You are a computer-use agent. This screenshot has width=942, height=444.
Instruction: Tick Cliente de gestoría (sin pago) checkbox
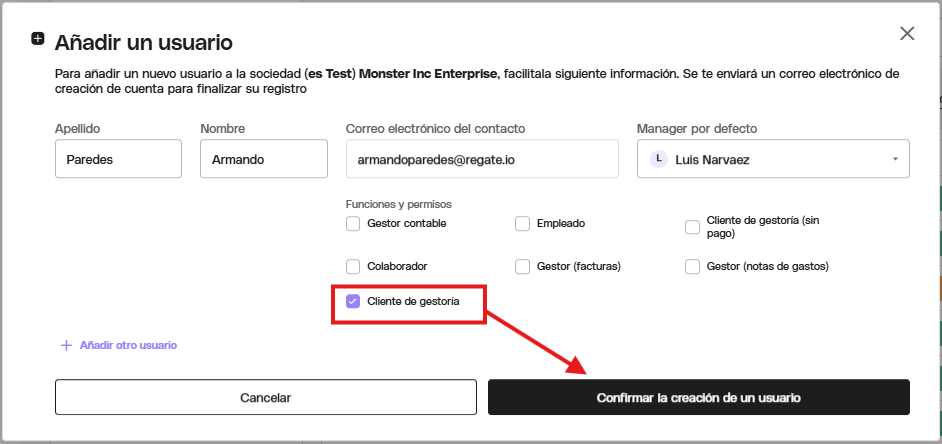(693, 227)
